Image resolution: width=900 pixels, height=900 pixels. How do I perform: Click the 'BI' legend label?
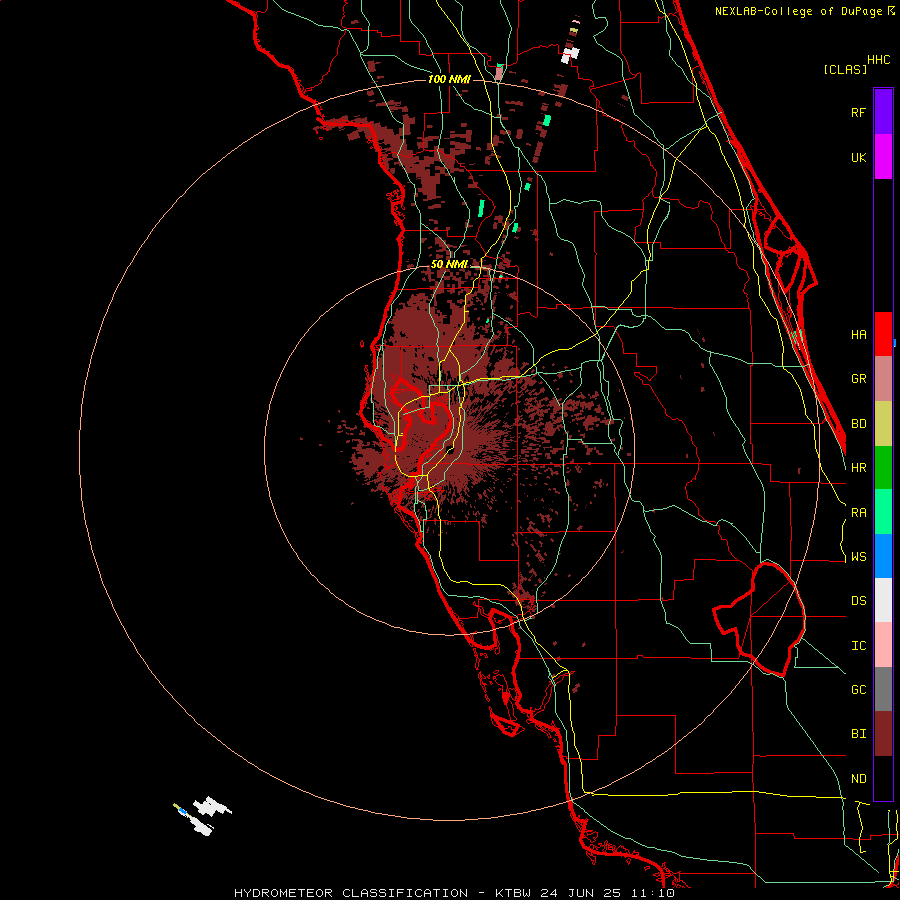point(859,734)
